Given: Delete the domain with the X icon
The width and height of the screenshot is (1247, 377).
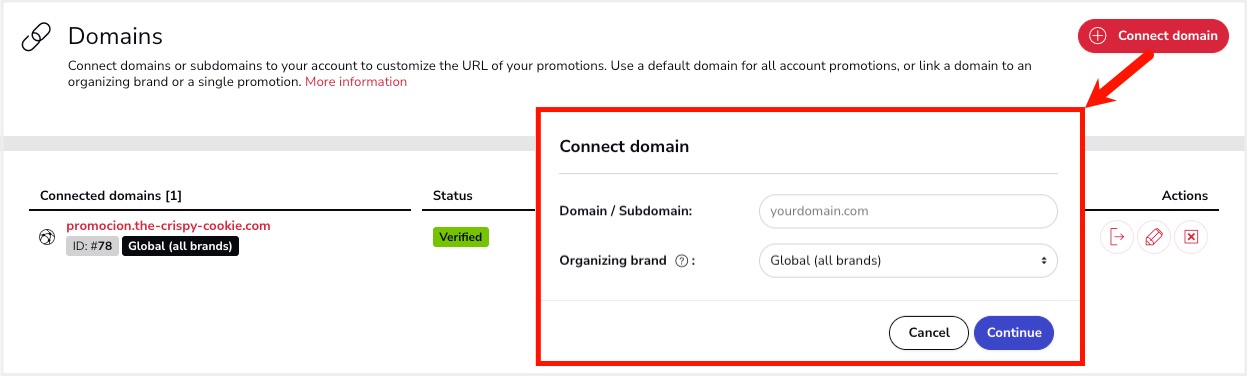Looking at the screenshot, I should pos(1191,237).
